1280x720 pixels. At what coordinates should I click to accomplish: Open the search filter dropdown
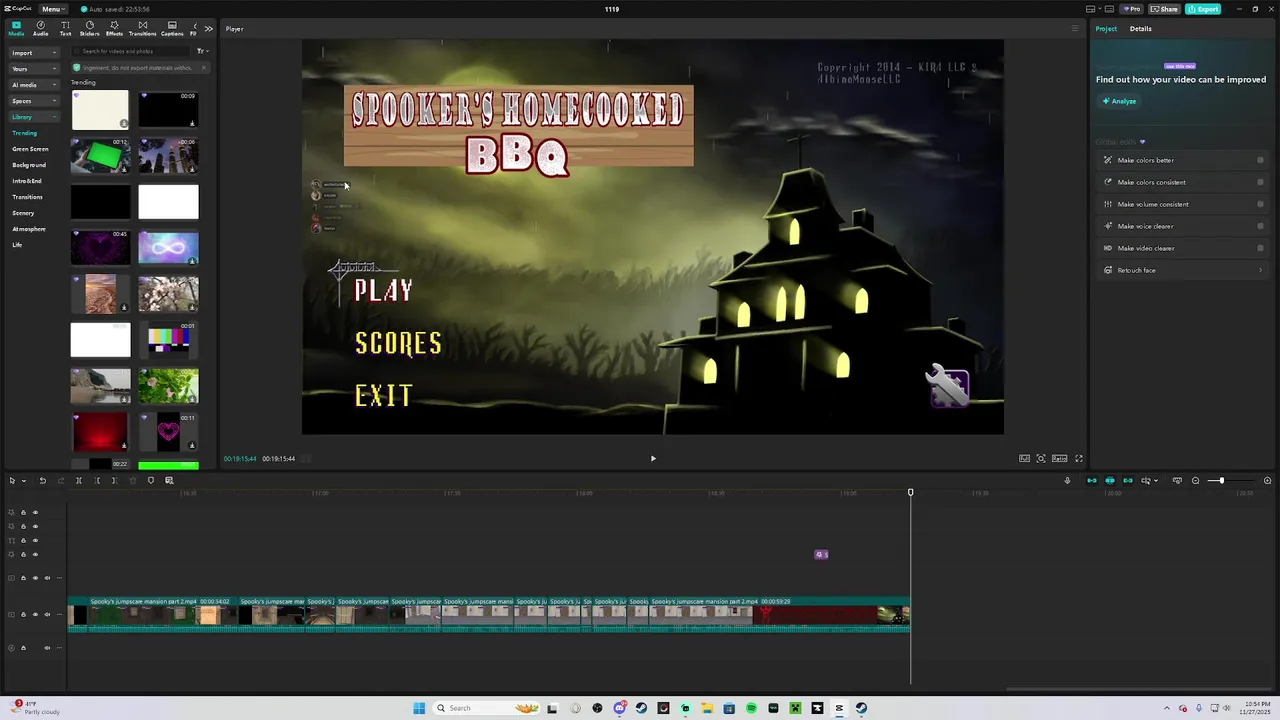coord(201,51)
